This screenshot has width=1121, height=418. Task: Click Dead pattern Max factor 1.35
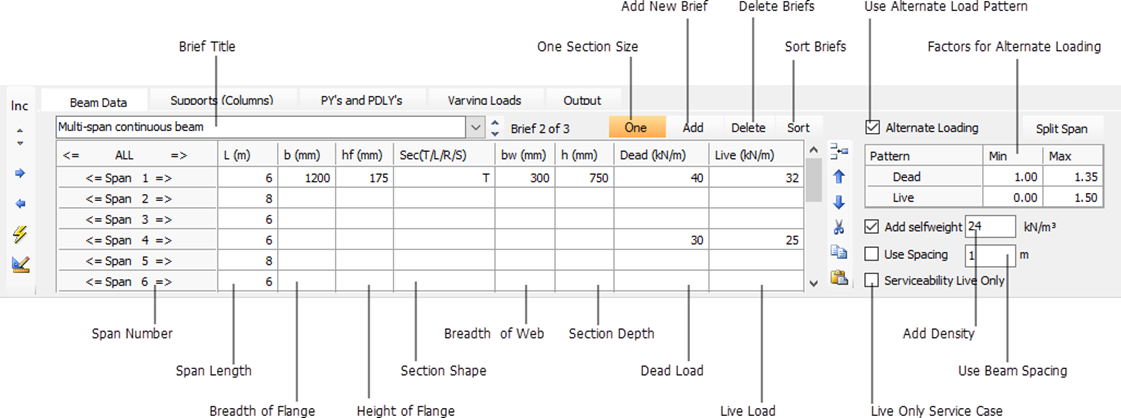1071,176
